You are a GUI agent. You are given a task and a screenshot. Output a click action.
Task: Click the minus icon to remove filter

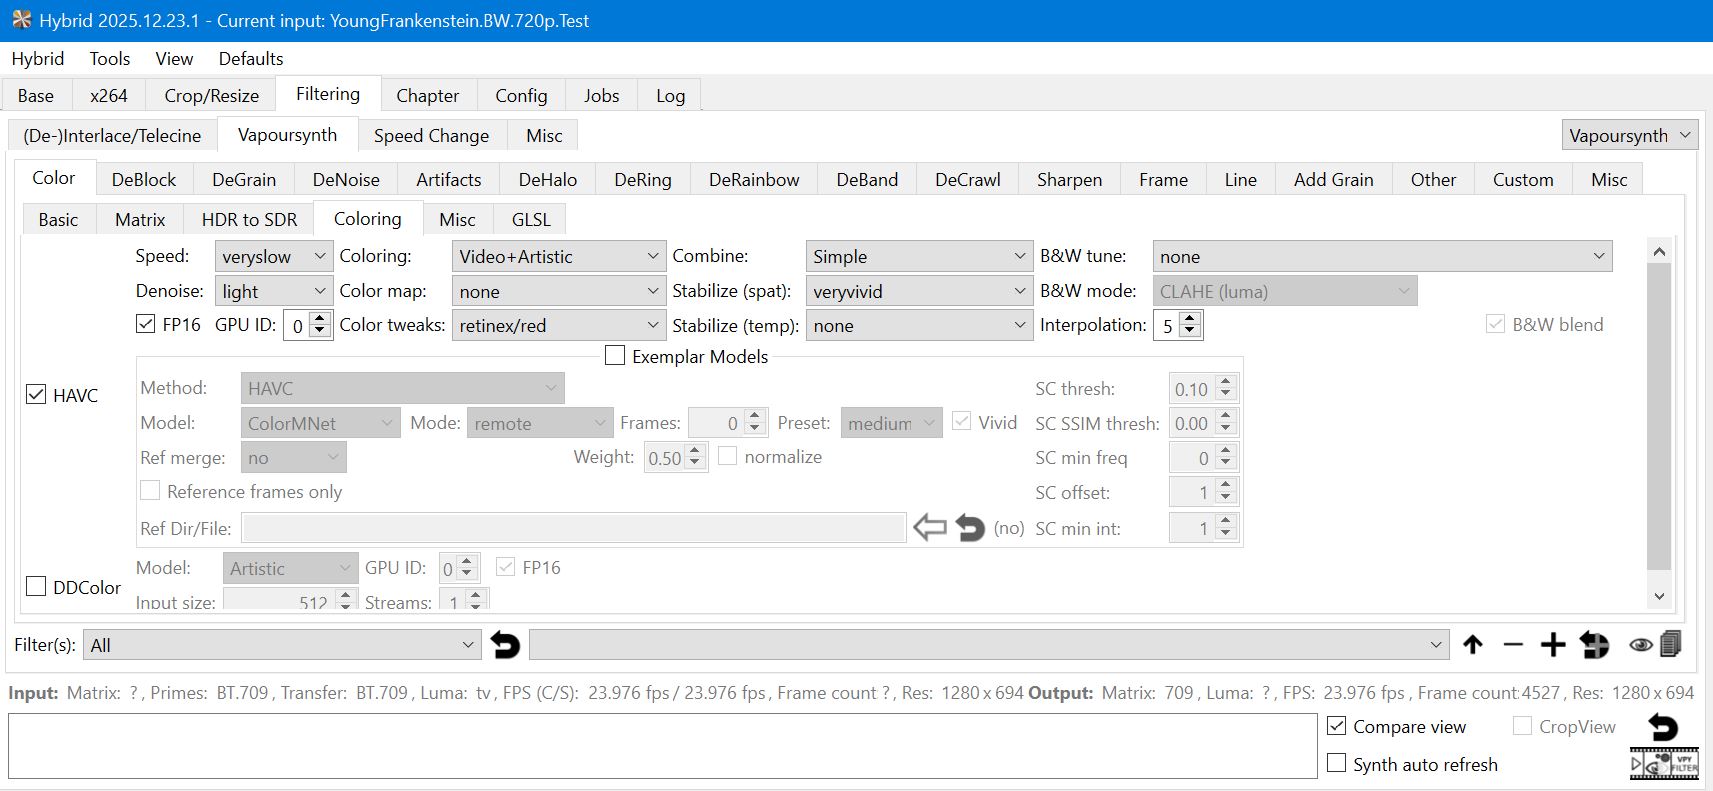1512,645
